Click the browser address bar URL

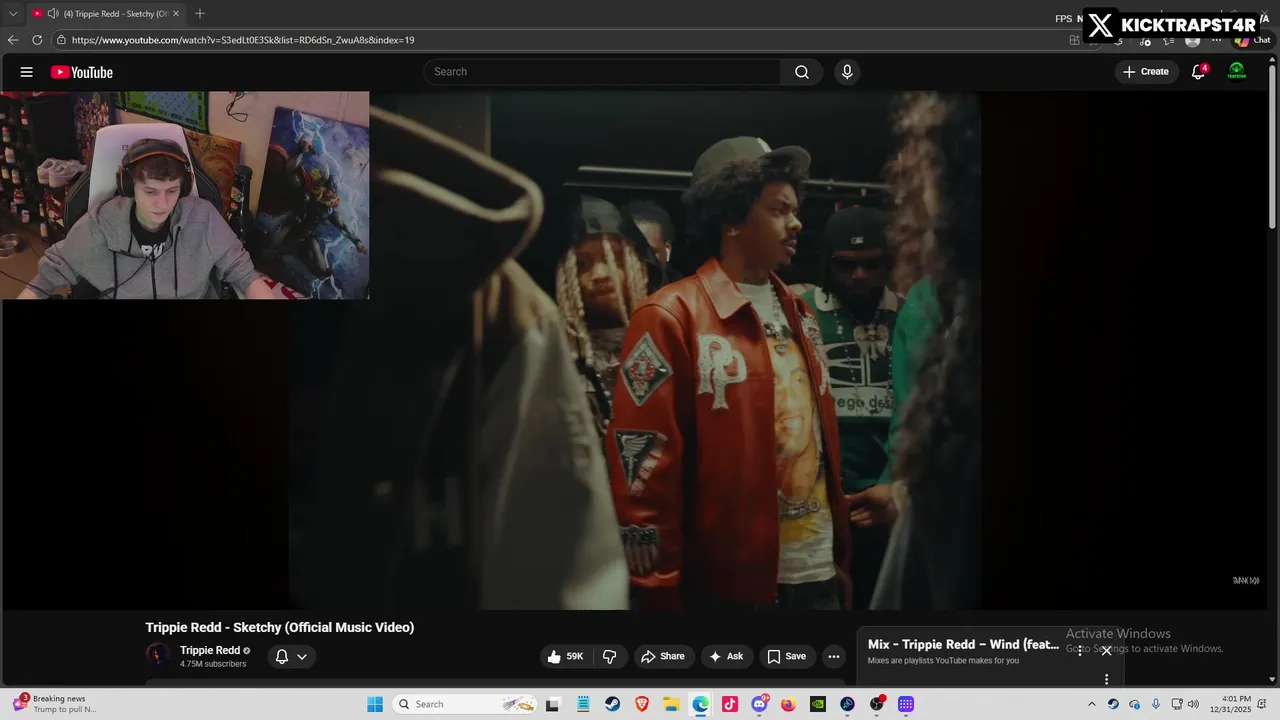tap(243, 40)
